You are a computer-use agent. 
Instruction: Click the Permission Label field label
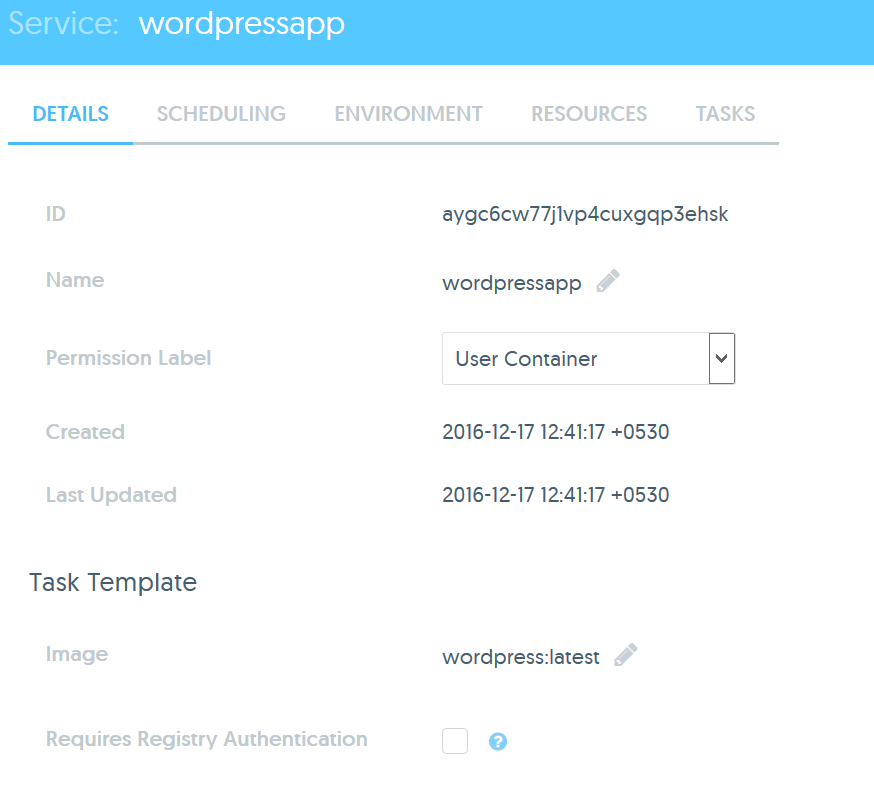pyautogui.click(x=129, y=358)
